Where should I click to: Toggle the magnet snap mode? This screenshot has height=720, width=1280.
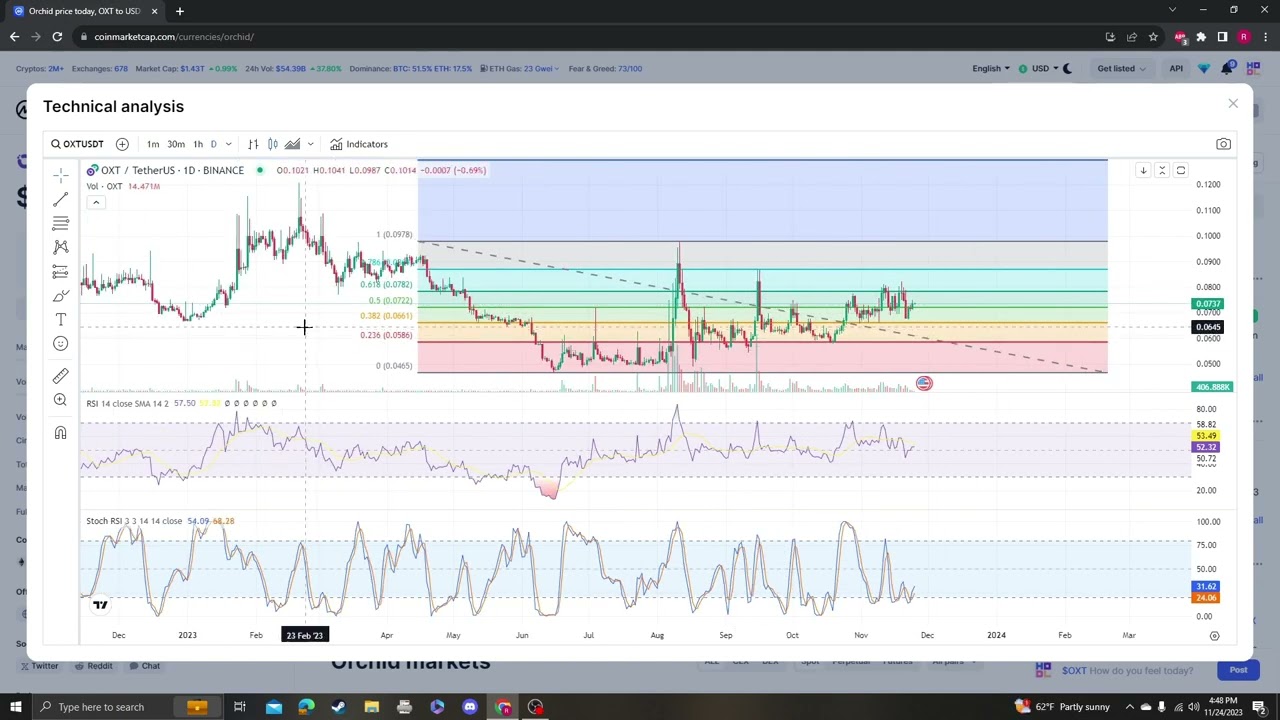click(60, 433)
